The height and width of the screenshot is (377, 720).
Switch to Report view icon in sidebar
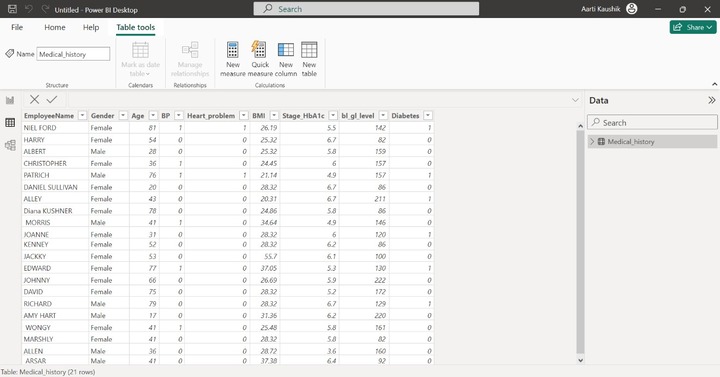pyautogui.click(x=10, y=100)
